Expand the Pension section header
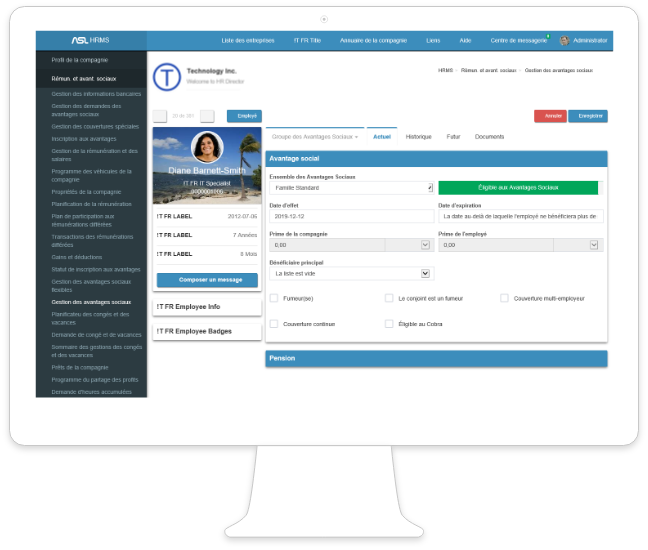The width and height of the screenshot is (648, 550). click(x=436, y=358)
